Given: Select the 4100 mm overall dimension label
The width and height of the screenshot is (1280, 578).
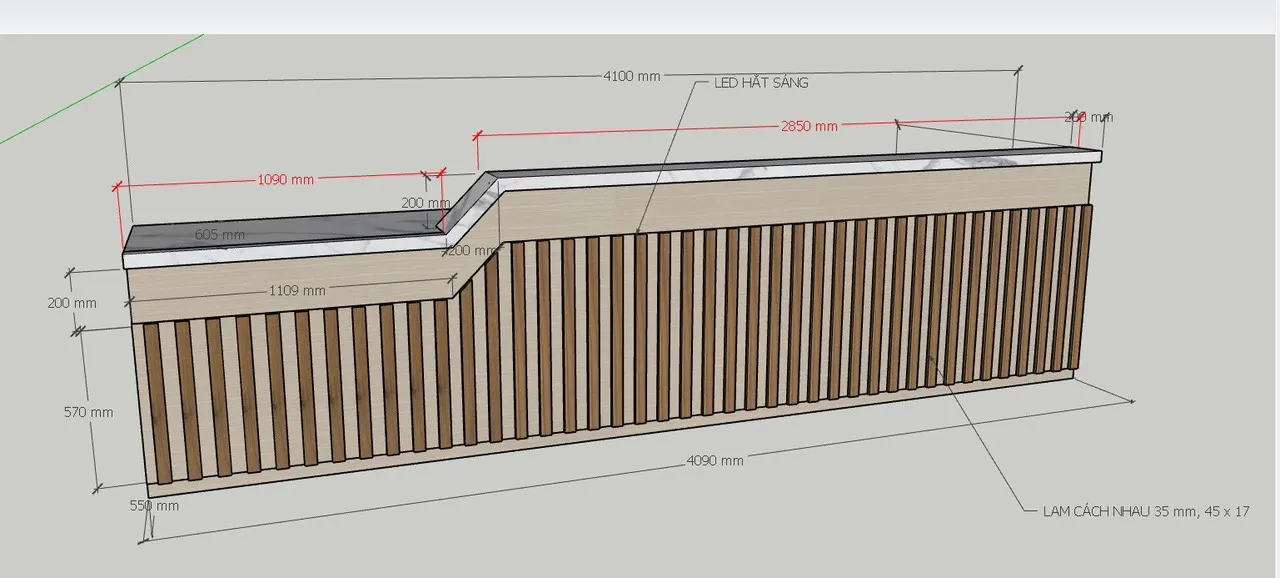Looking at the screenshot, I should pos(631,76).
